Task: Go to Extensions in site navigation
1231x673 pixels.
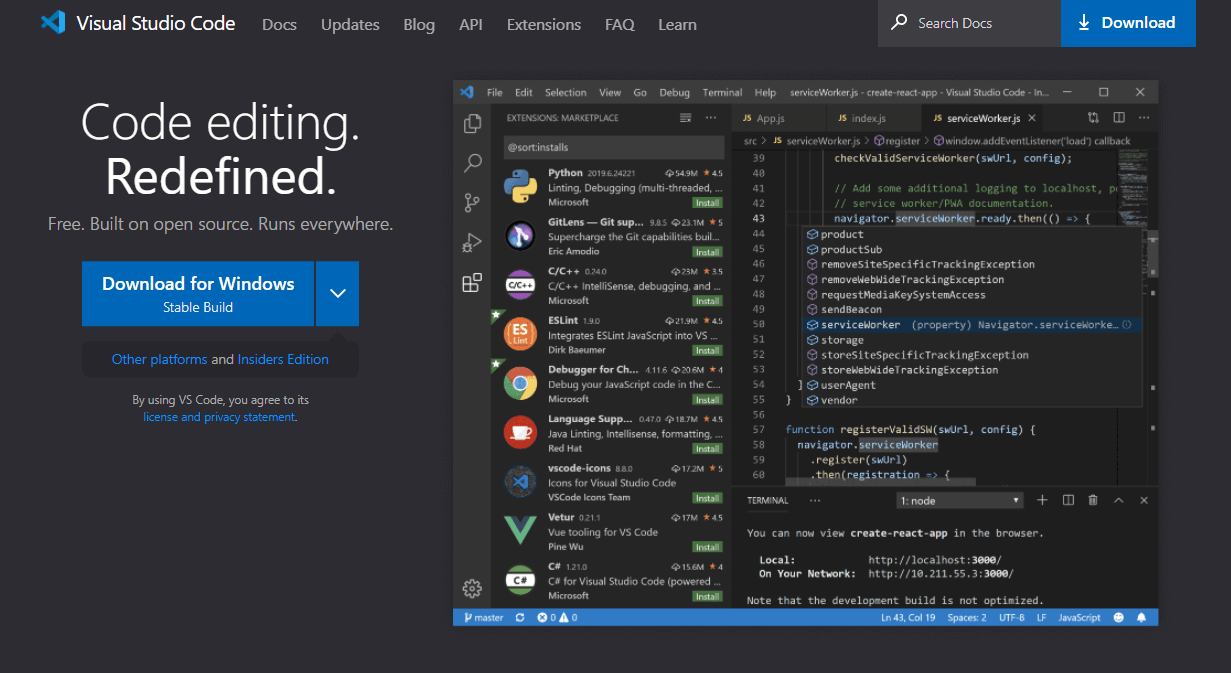Action: tap(544, 24)
